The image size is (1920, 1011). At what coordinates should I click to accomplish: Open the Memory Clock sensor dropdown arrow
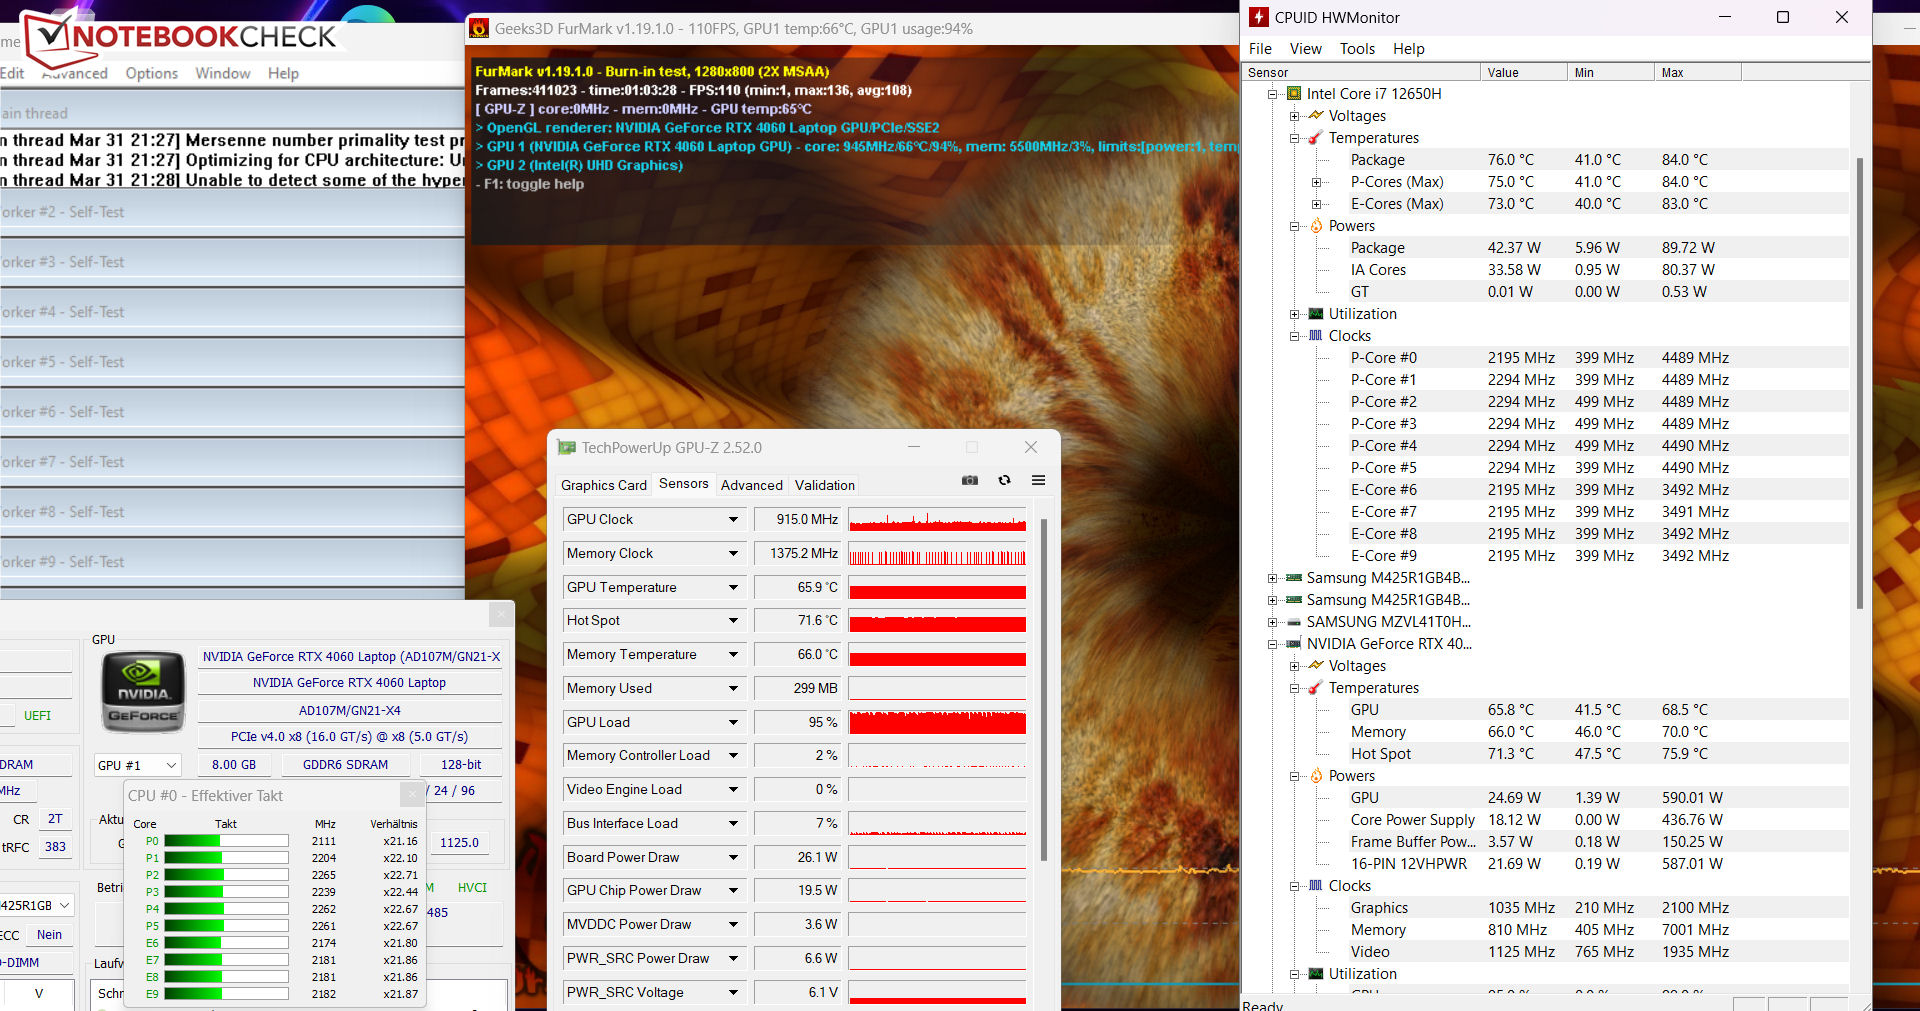(x=733, y=554)
